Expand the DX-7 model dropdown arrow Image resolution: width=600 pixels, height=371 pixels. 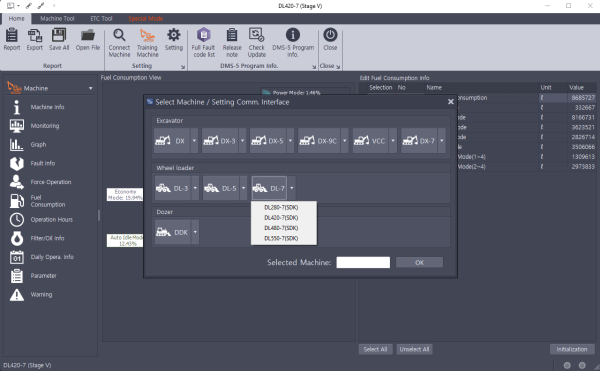(x=442, y=141)
